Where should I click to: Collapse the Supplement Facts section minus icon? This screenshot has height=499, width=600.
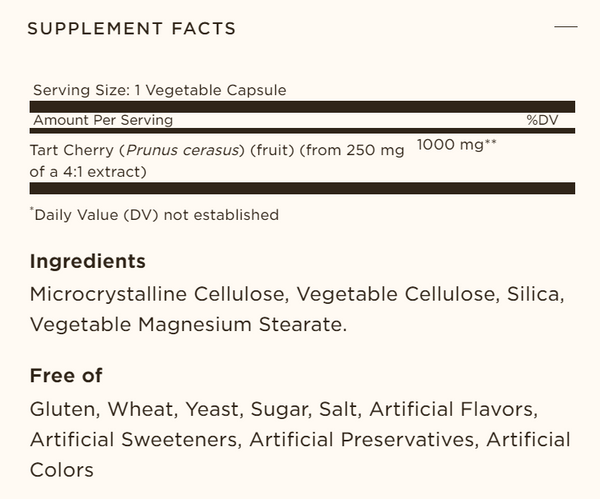click(565, 27)
